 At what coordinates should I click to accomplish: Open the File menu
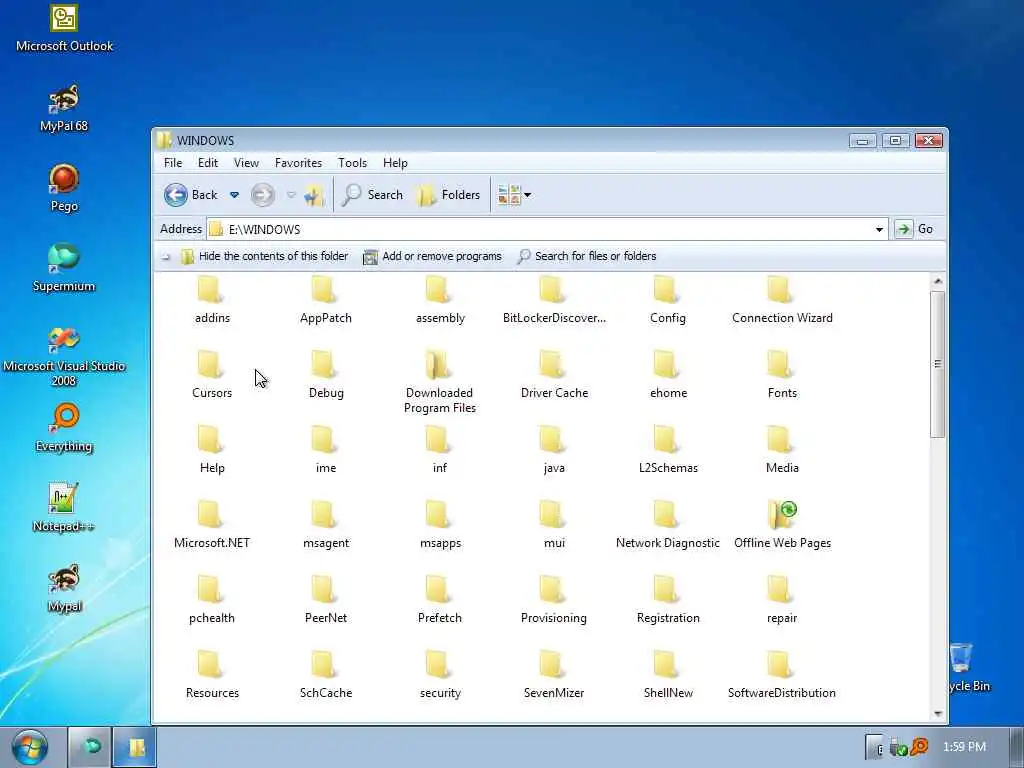(x=173, y=163)
